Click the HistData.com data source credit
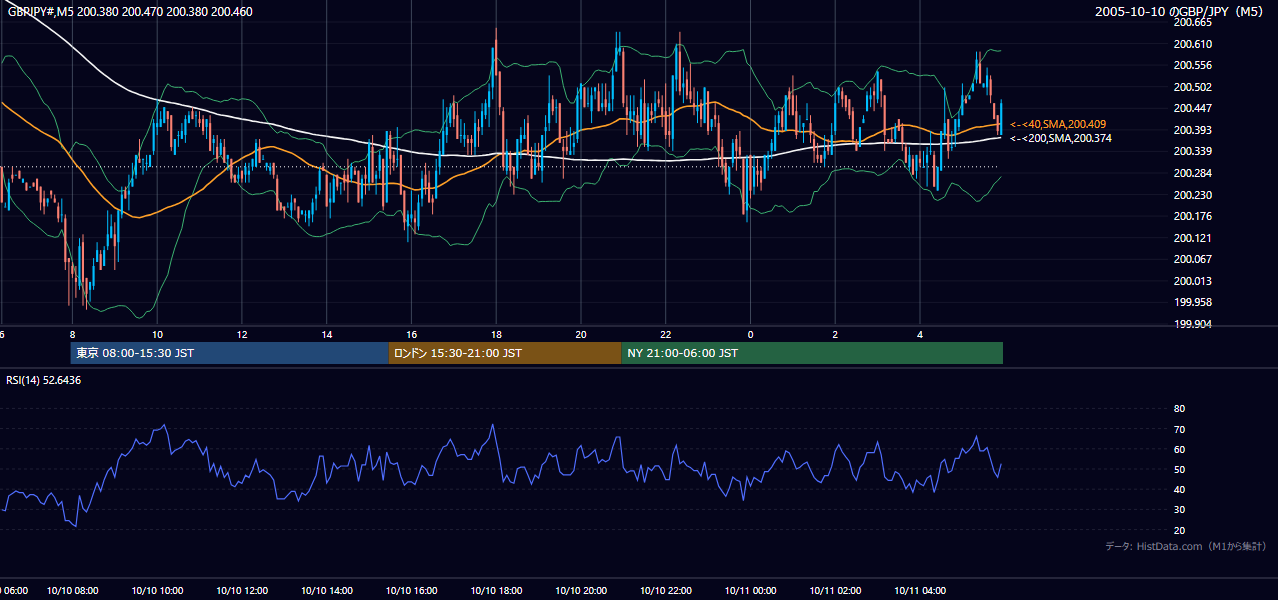1278x600 pixels. click(1186, 546)
